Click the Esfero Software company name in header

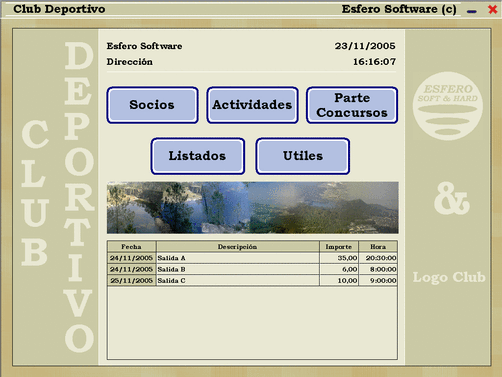(x=144, y=46)
